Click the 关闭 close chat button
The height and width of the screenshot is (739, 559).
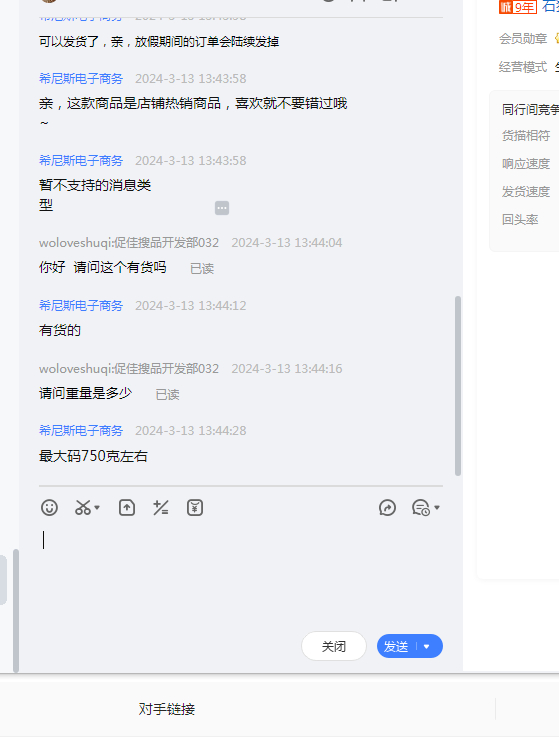click(334, 646)
